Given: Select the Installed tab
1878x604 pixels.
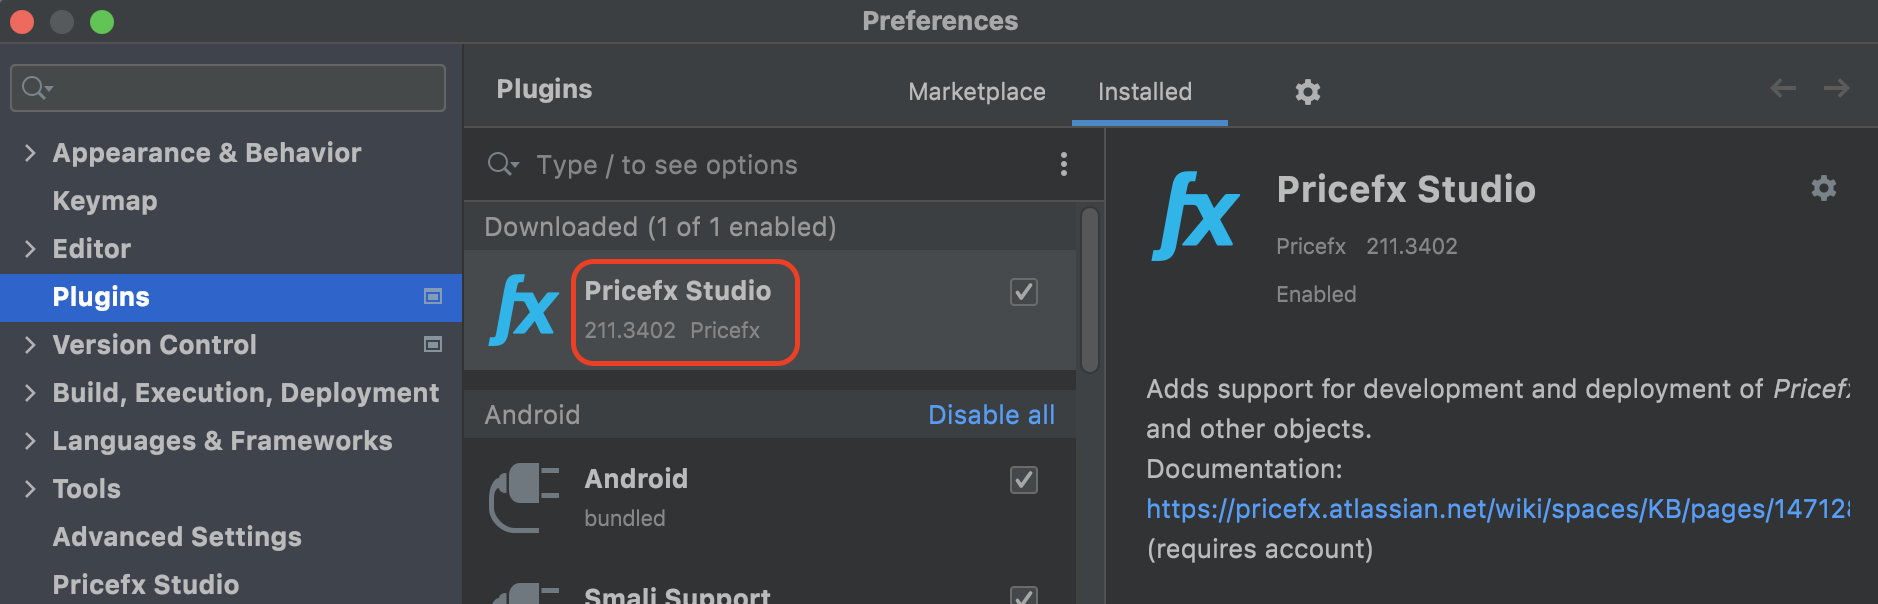Looking at the screenshot, I should 1144,92.
